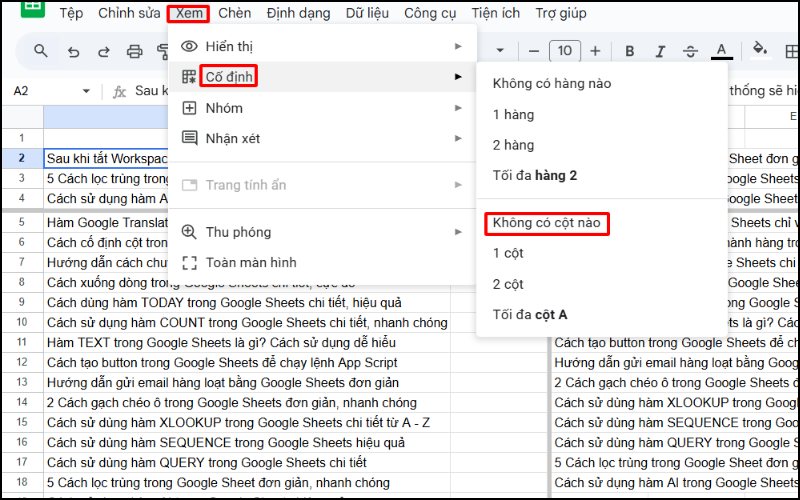Open the Định dạng menu
The height and width of the screenshot is (500, 800).
(x=298, y=13)
